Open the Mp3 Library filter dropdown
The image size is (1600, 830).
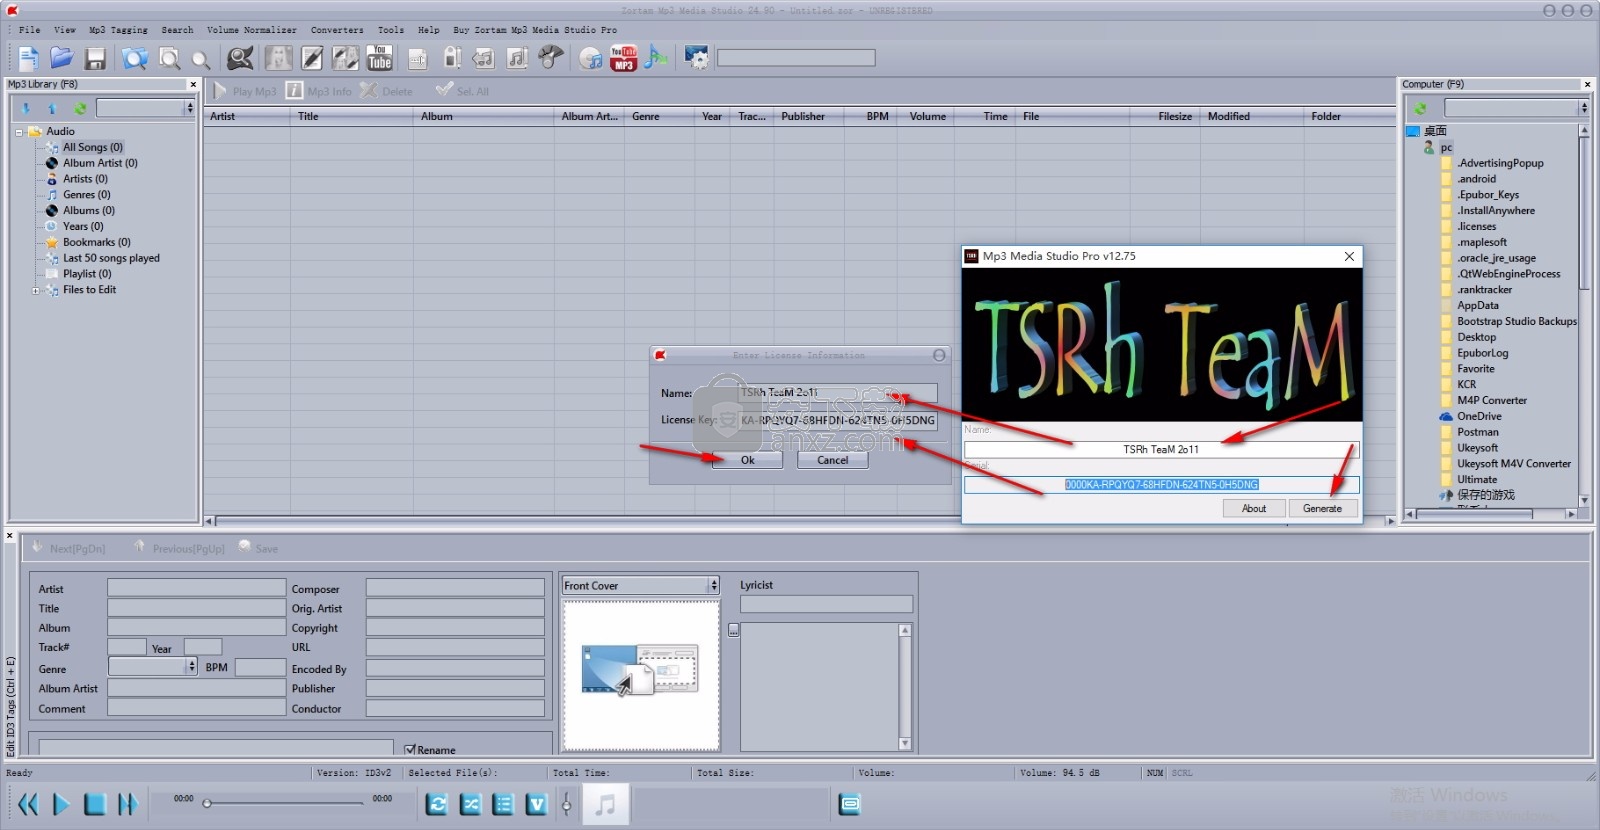coord(189,108)
